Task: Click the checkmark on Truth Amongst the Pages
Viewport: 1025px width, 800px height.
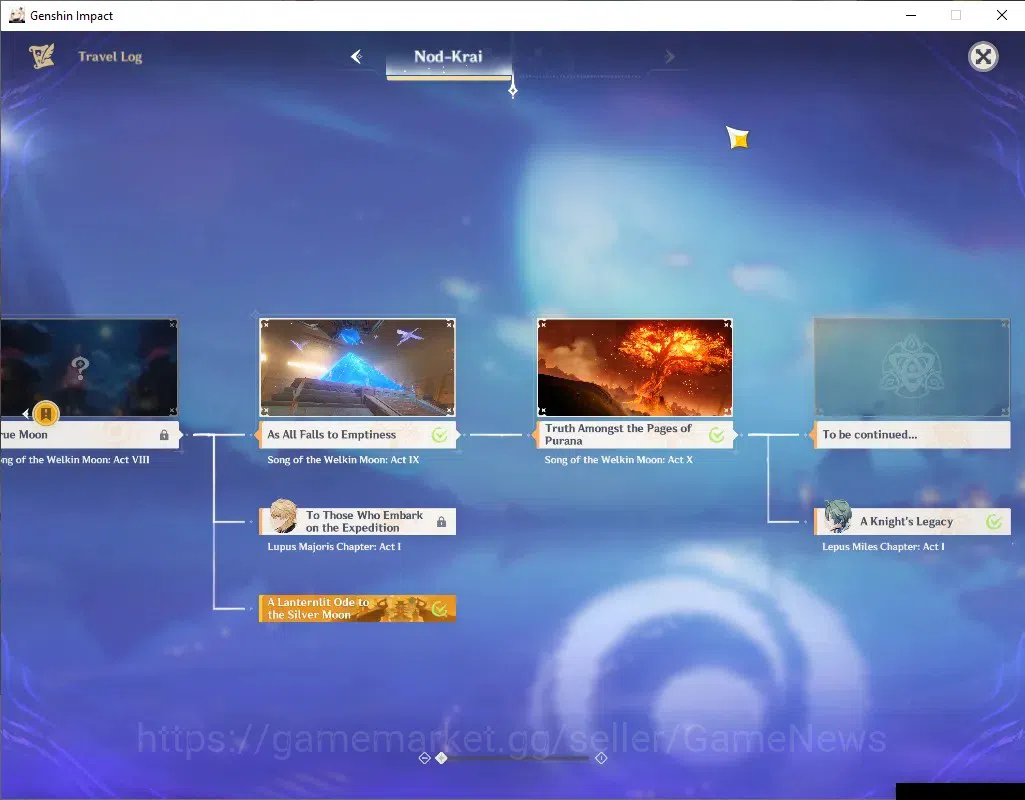Action: 717,435
